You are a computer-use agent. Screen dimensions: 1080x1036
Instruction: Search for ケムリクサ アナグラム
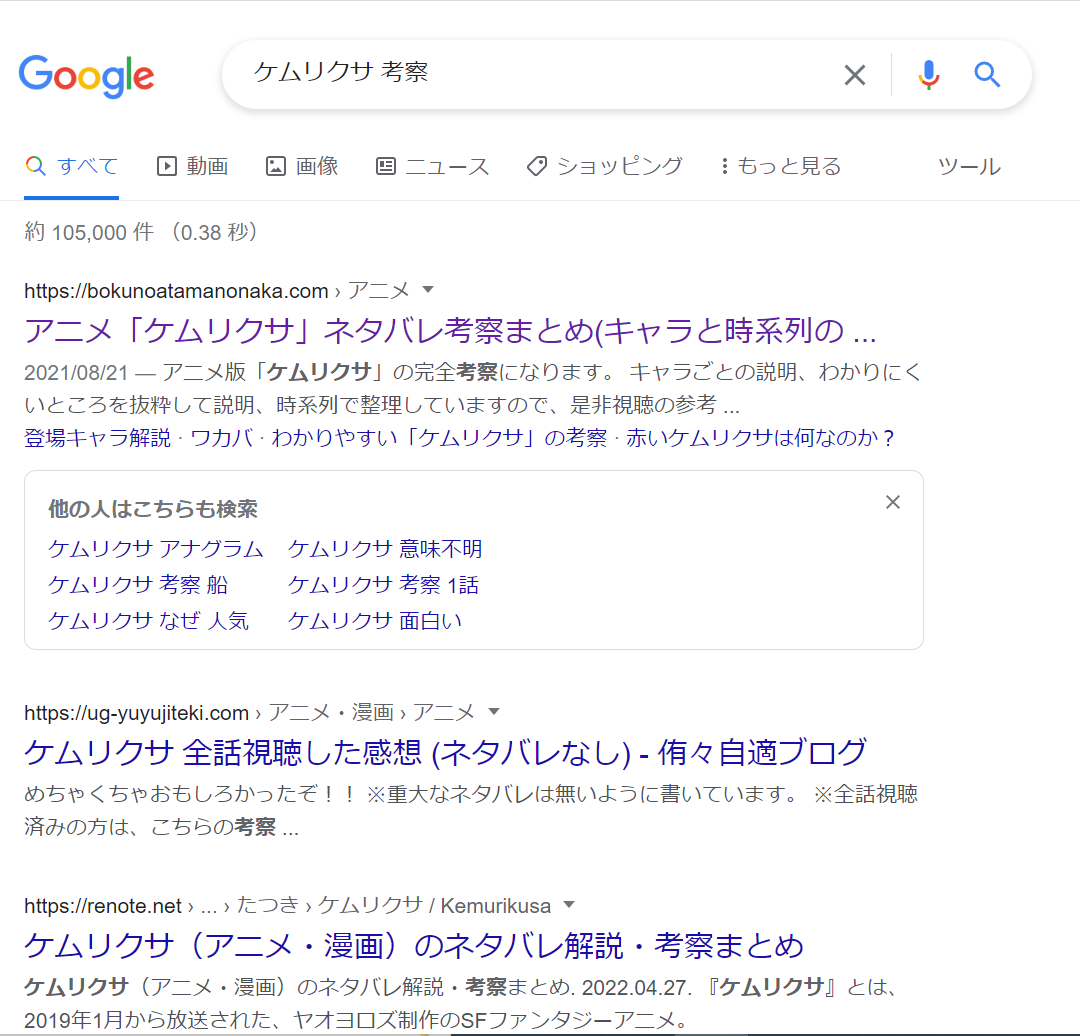point(156,549)
